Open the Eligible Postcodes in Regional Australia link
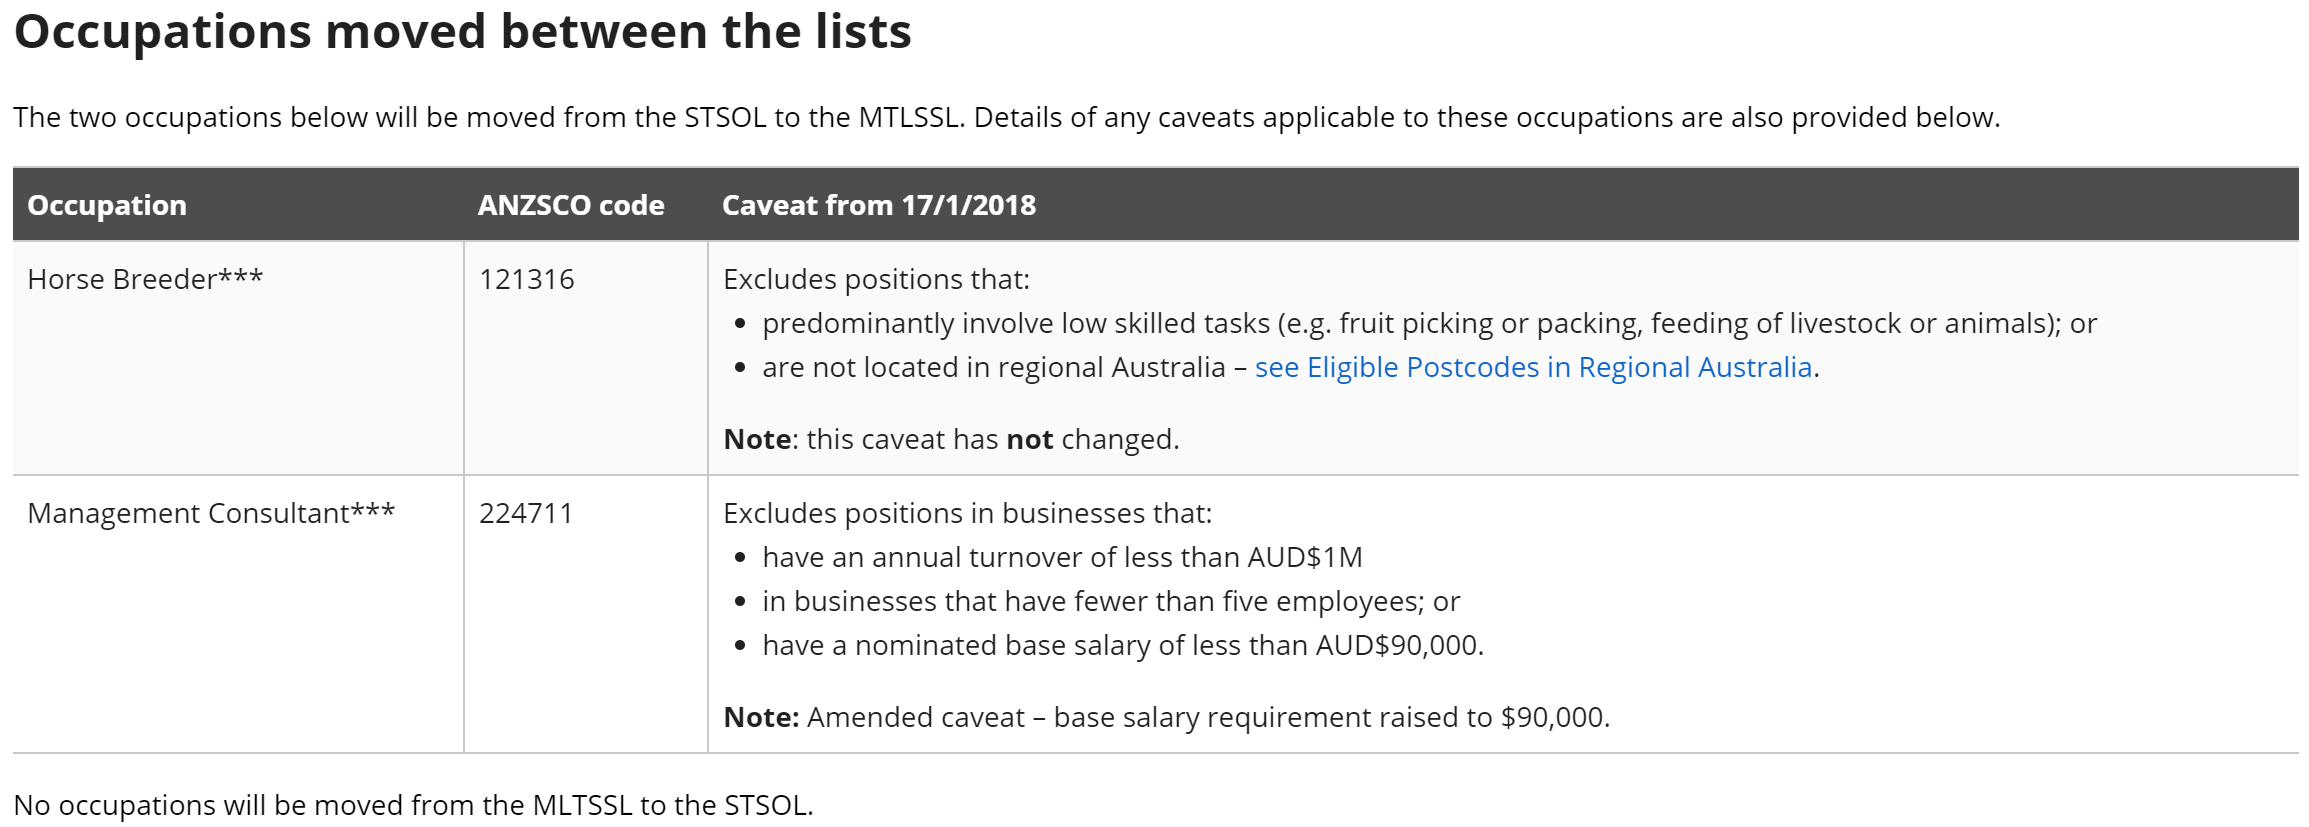This screenshot has height=827, width=2309. click(1533, 368)
